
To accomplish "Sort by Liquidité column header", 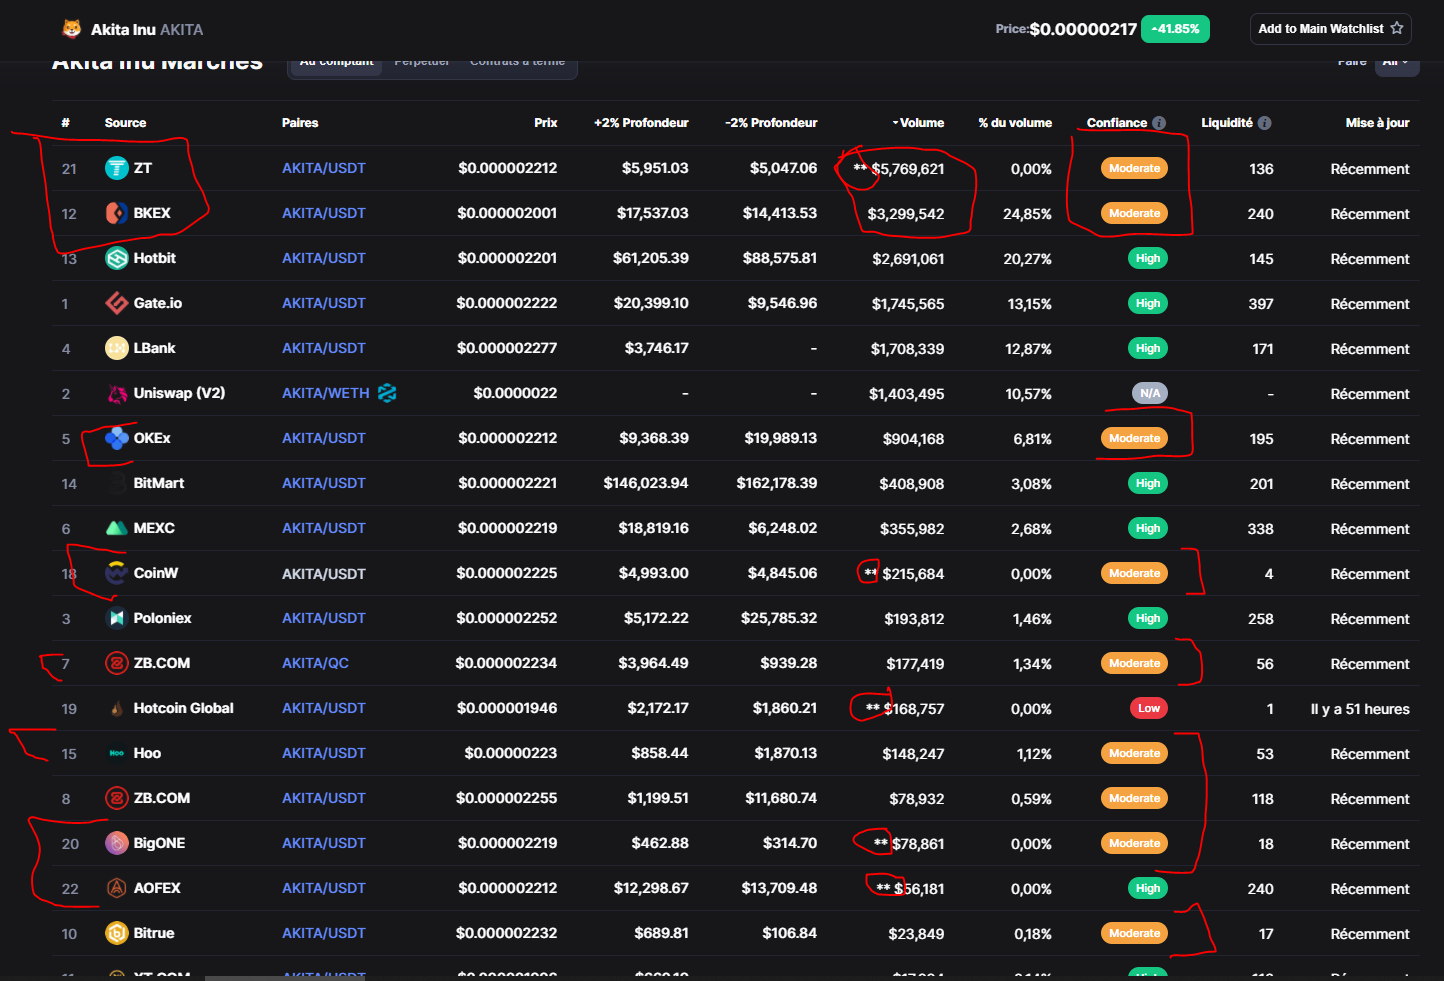I will coord(1227,123).
